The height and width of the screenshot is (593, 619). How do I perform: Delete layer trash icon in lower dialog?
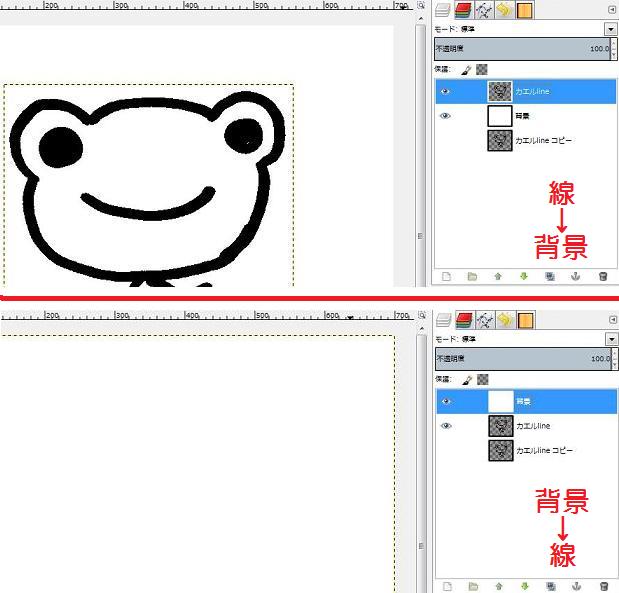click(603, 586)
